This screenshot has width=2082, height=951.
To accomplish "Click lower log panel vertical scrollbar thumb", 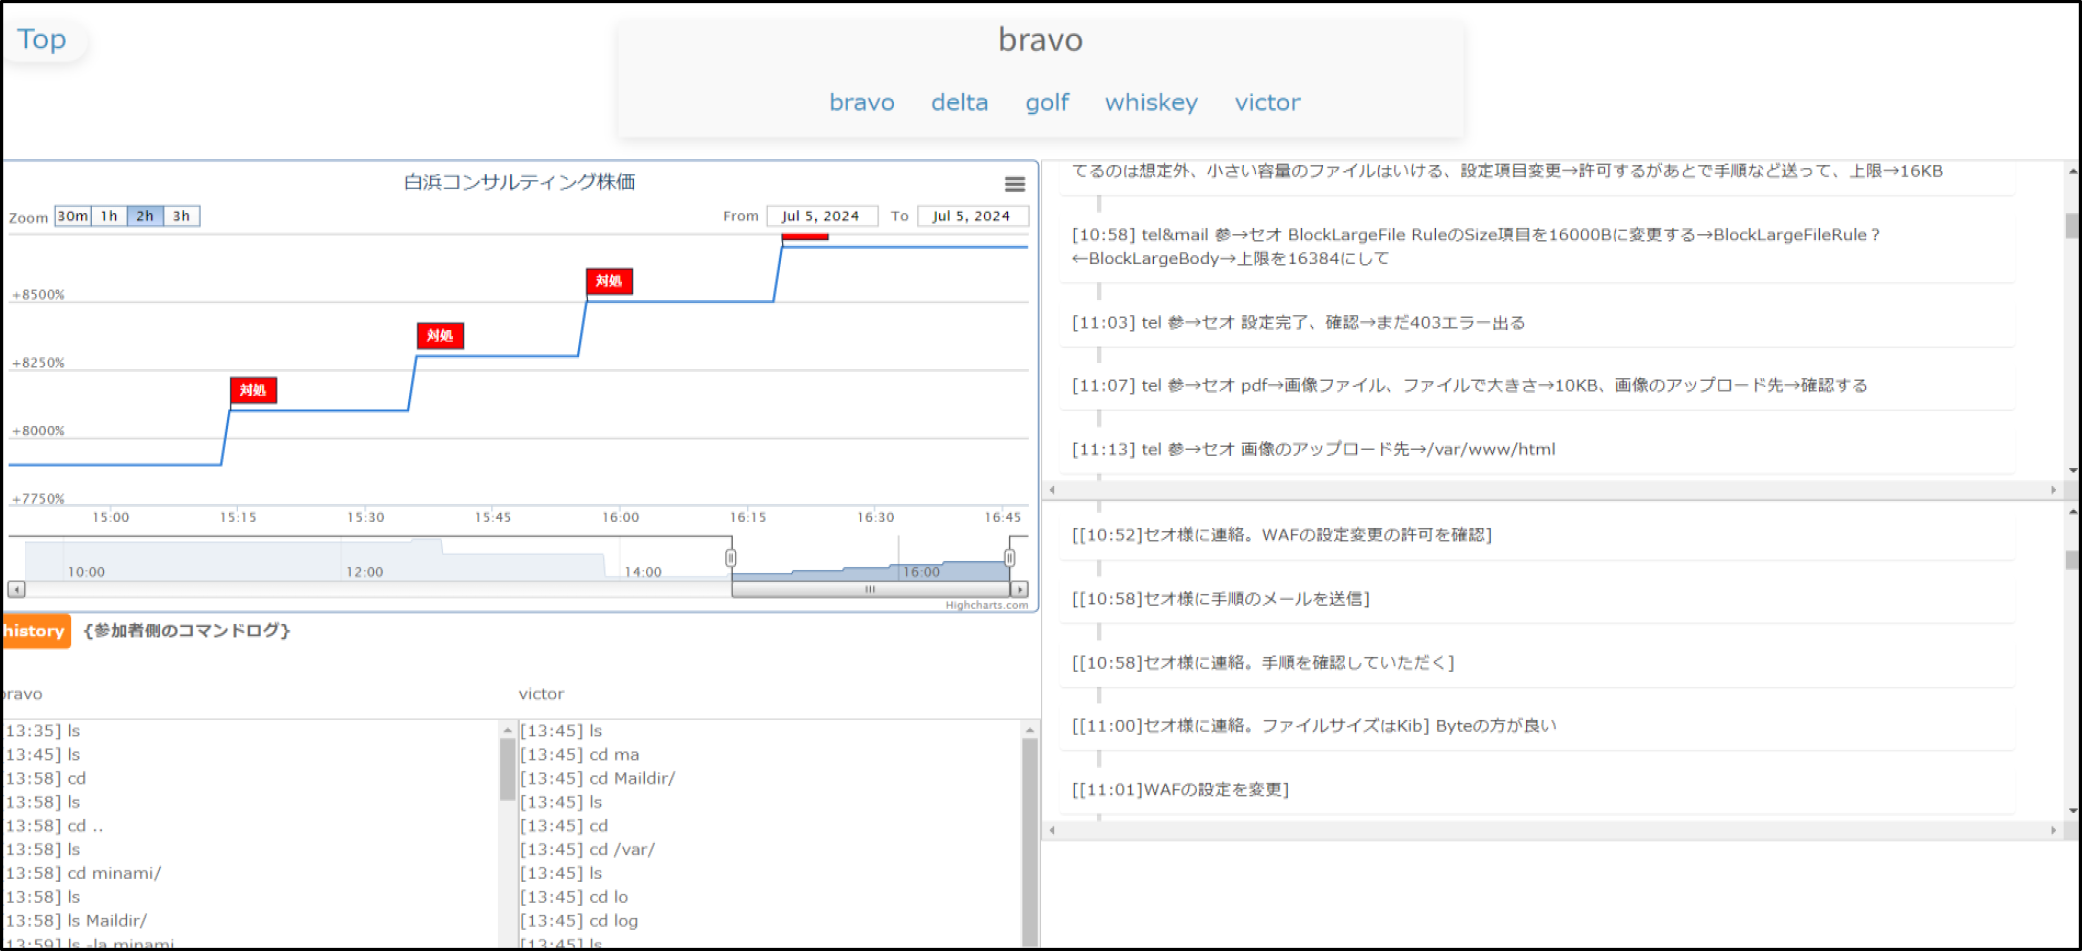I will coord(2072,560).
